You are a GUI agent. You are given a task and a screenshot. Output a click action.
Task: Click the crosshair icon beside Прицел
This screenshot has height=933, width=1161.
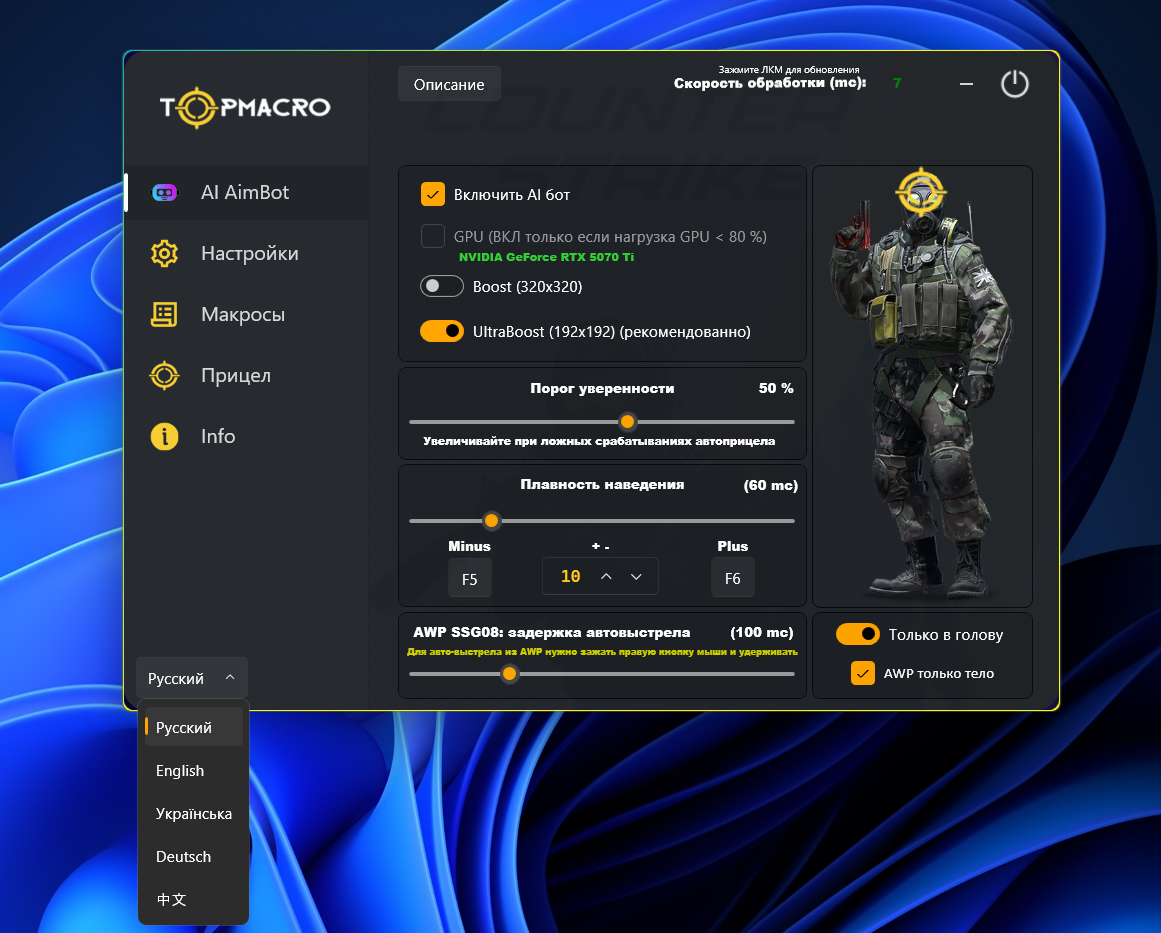pyautogui.click(x=164, y=375)
